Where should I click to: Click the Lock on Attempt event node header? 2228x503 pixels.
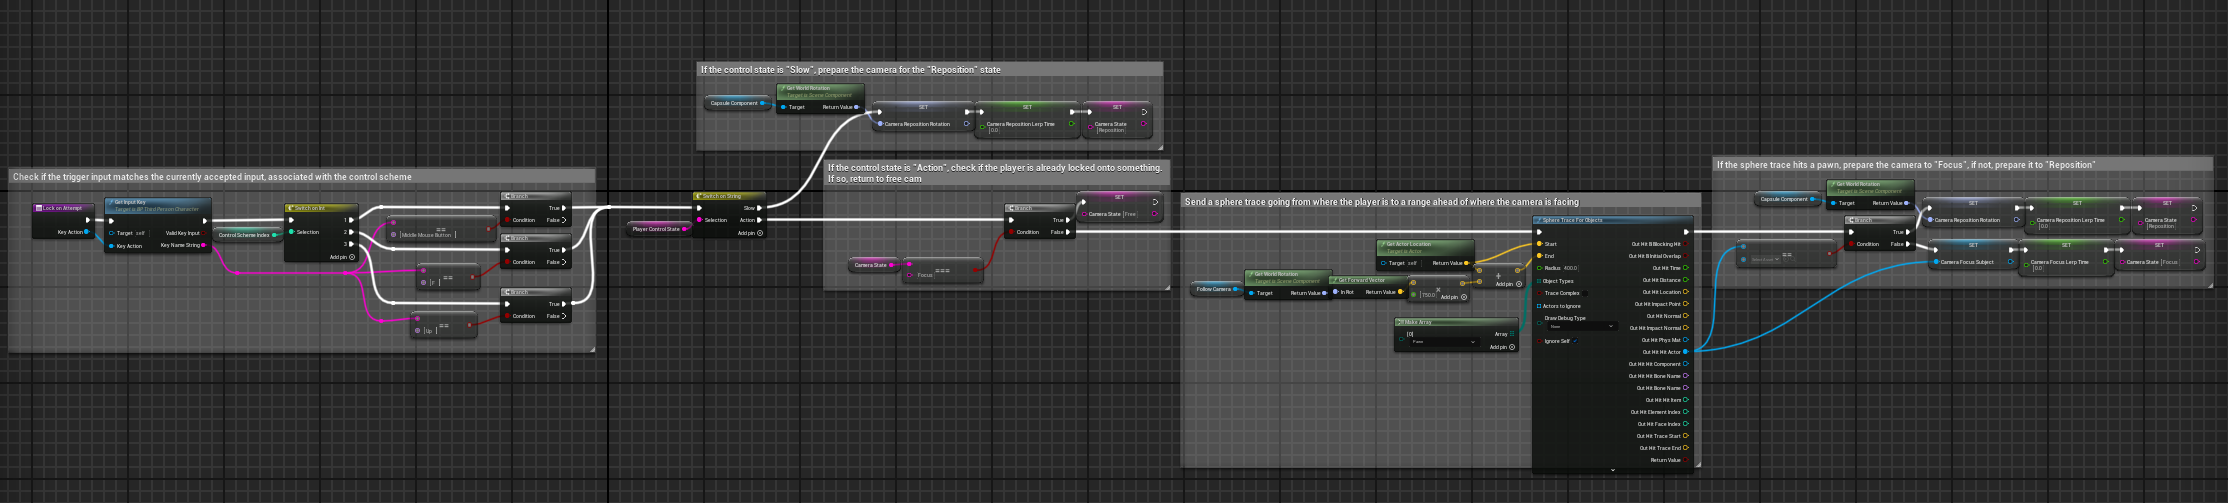pyautogui.click(x=62, y=208)
